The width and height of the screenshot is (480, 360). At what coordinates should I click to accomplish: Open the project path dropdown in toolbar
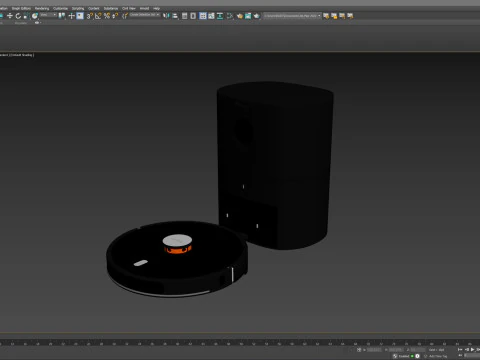click(292, 16)
